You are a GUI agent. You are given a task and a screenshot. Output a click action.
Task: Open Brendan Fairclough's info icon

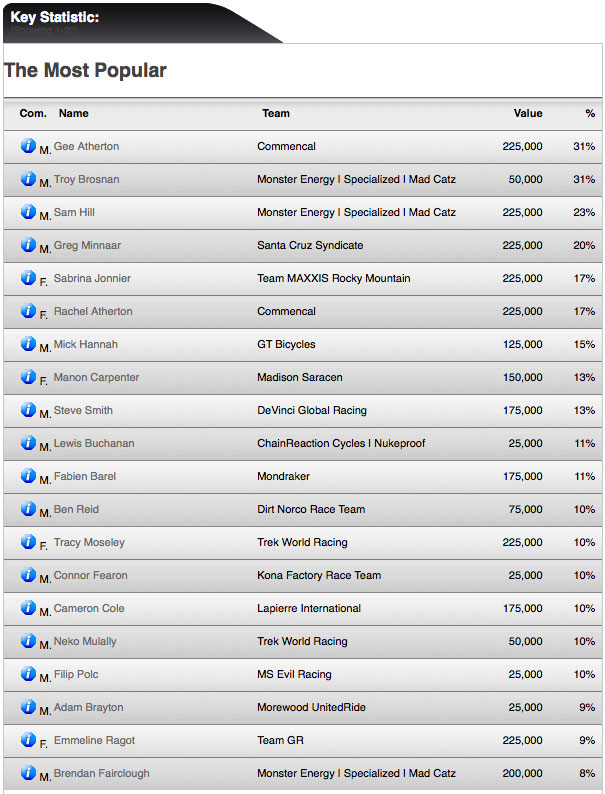pyautogui.click(x=28, y=773)
